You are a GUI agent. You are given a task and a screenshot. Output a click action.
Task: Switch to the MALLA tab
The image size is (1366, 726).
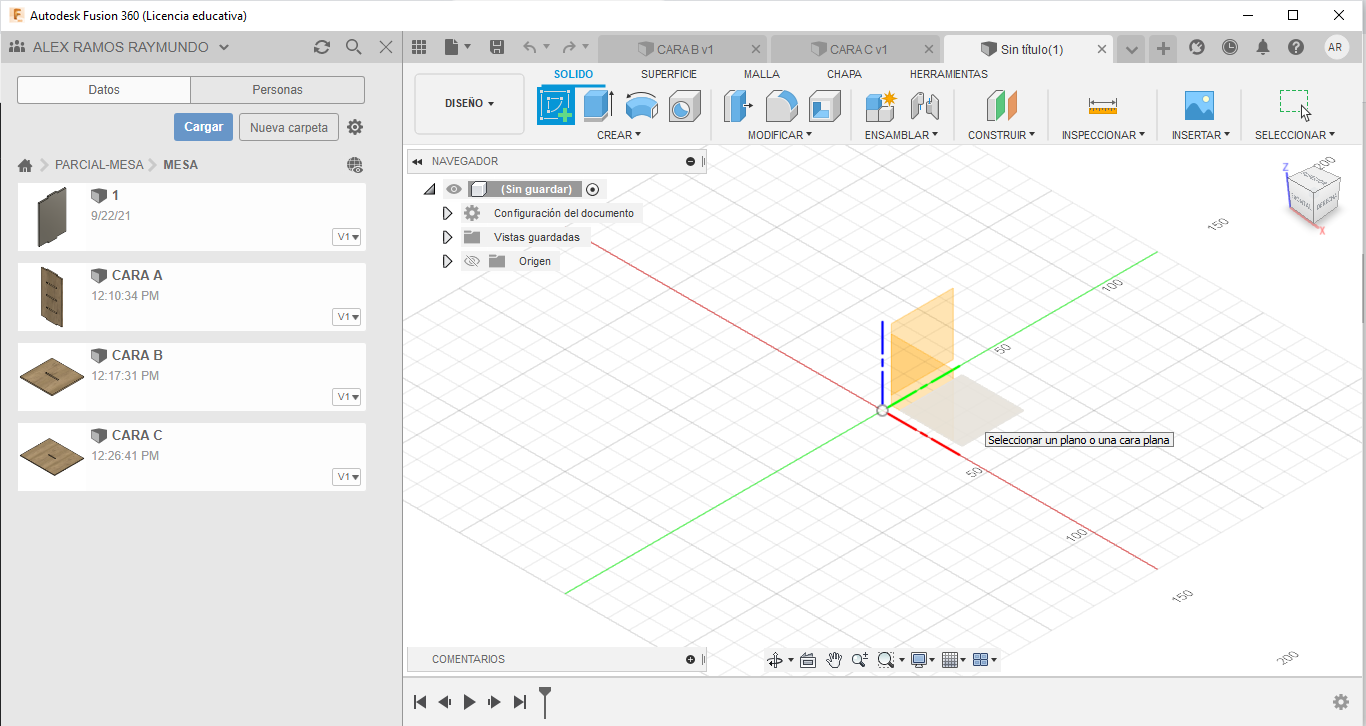762,74
